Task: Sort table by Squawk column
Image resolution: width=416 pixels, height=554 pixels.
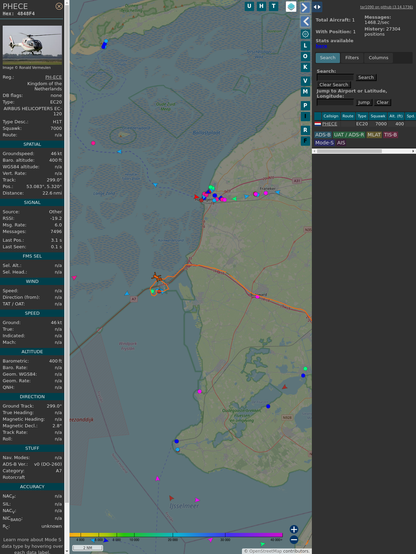Action: click(x=378, y=116)
